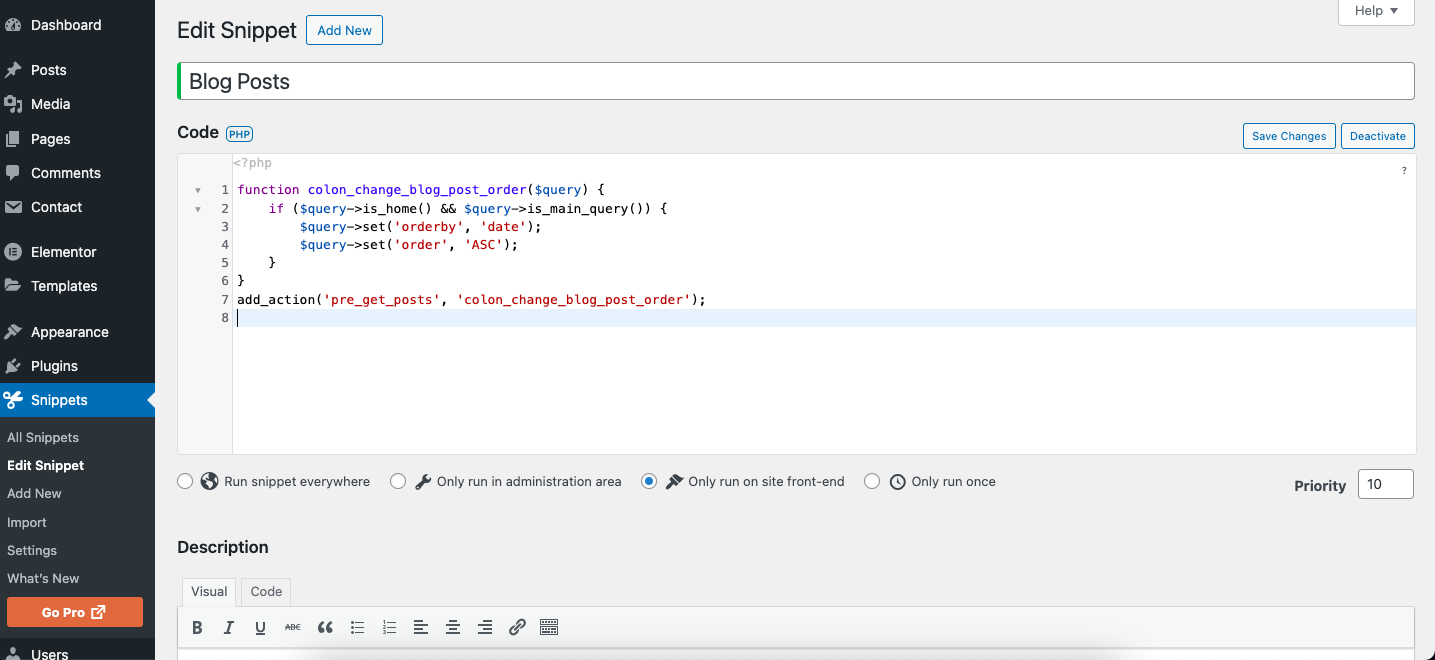
Task: Open the Appearance menu
Action: pyautogui.click(x=69, y=332)
